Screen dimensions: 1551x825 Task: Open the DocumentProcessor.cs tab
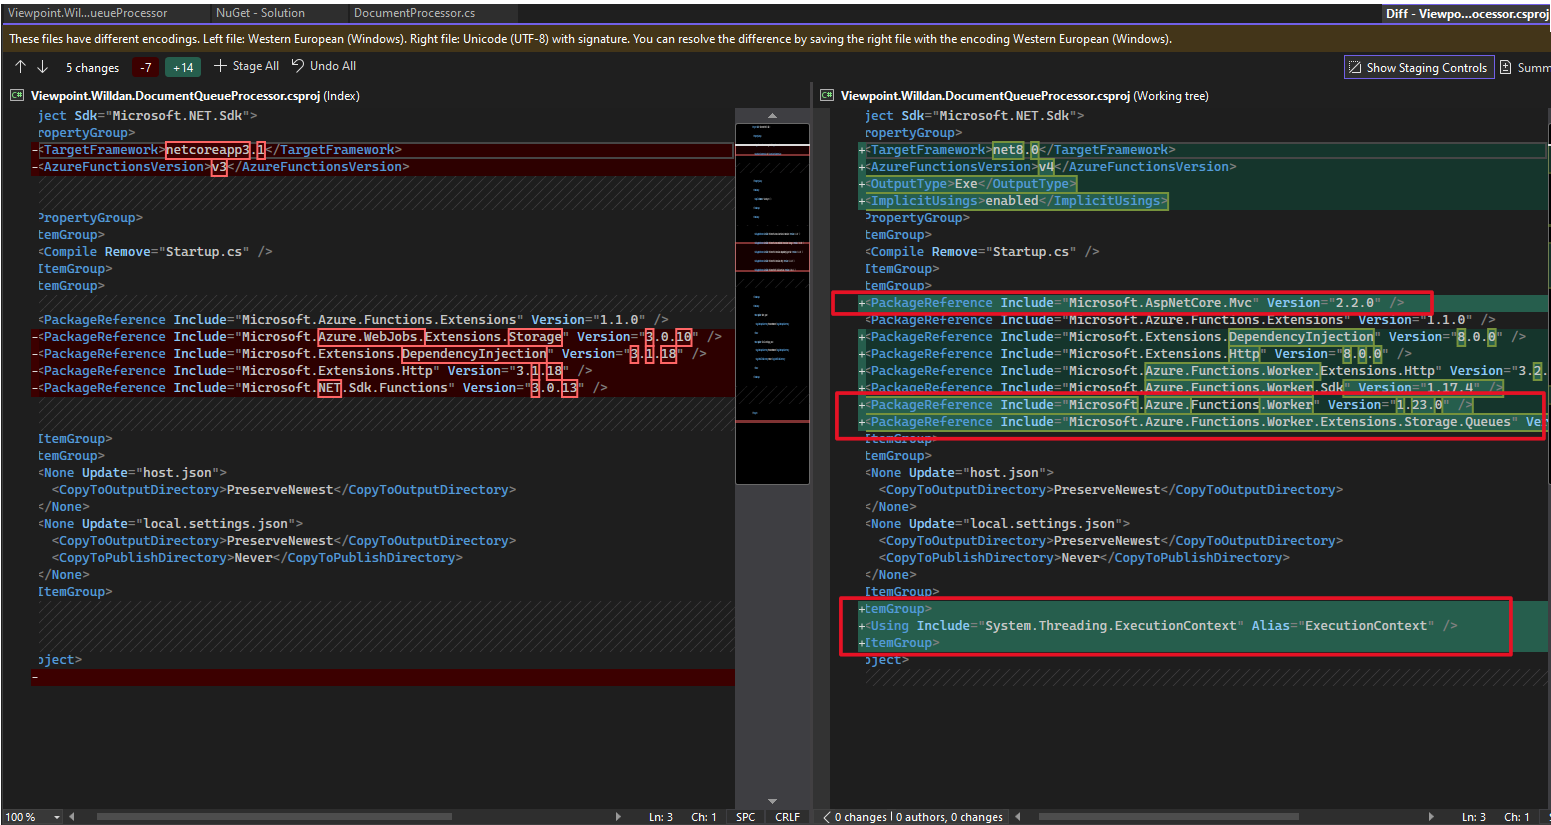414,13
